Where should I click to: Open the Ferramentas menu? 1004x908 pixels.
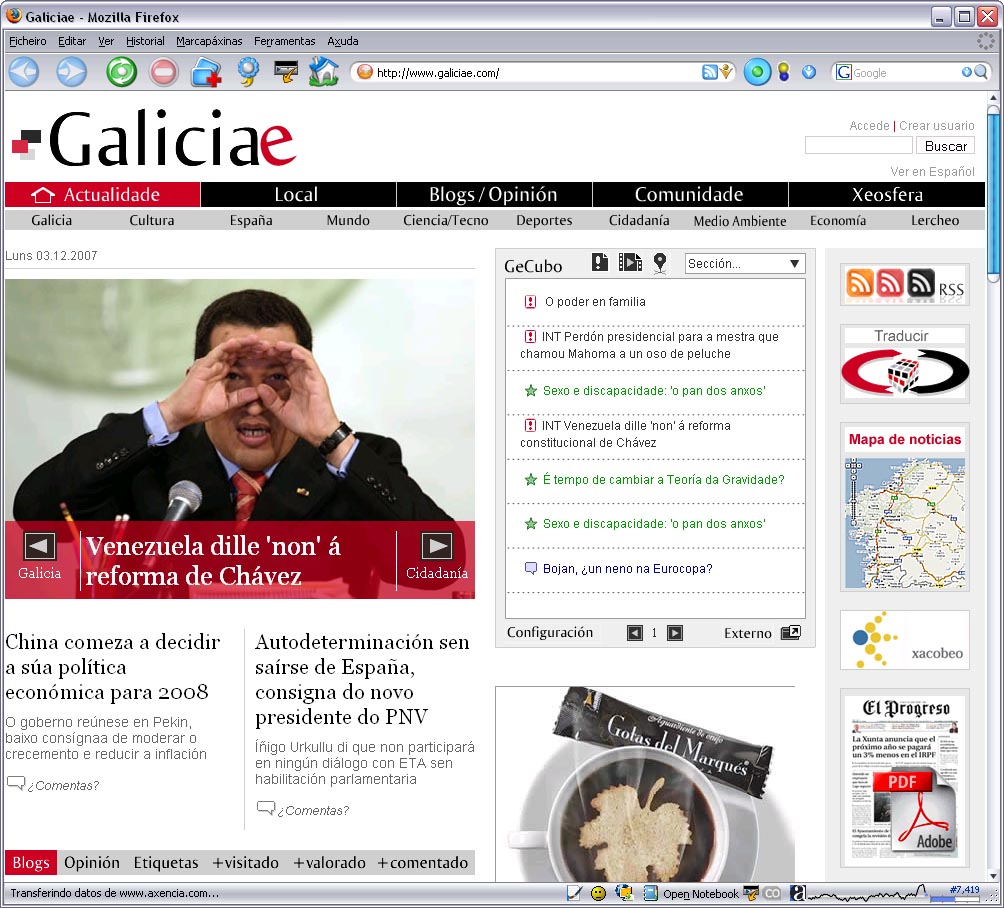coord(284,41)
